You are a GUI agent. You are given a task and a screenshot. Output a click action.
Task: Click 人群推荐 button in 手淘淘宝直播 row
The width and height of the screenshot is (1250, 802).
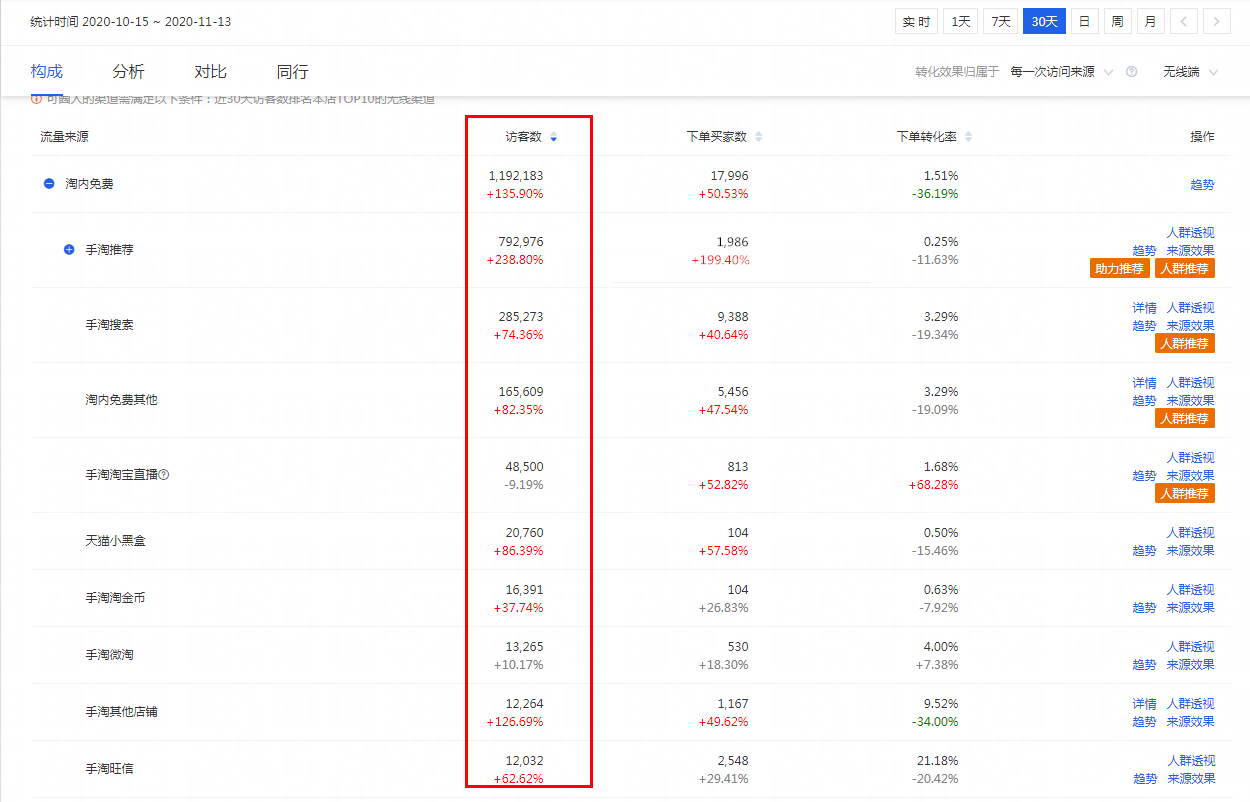point(1185,494)
